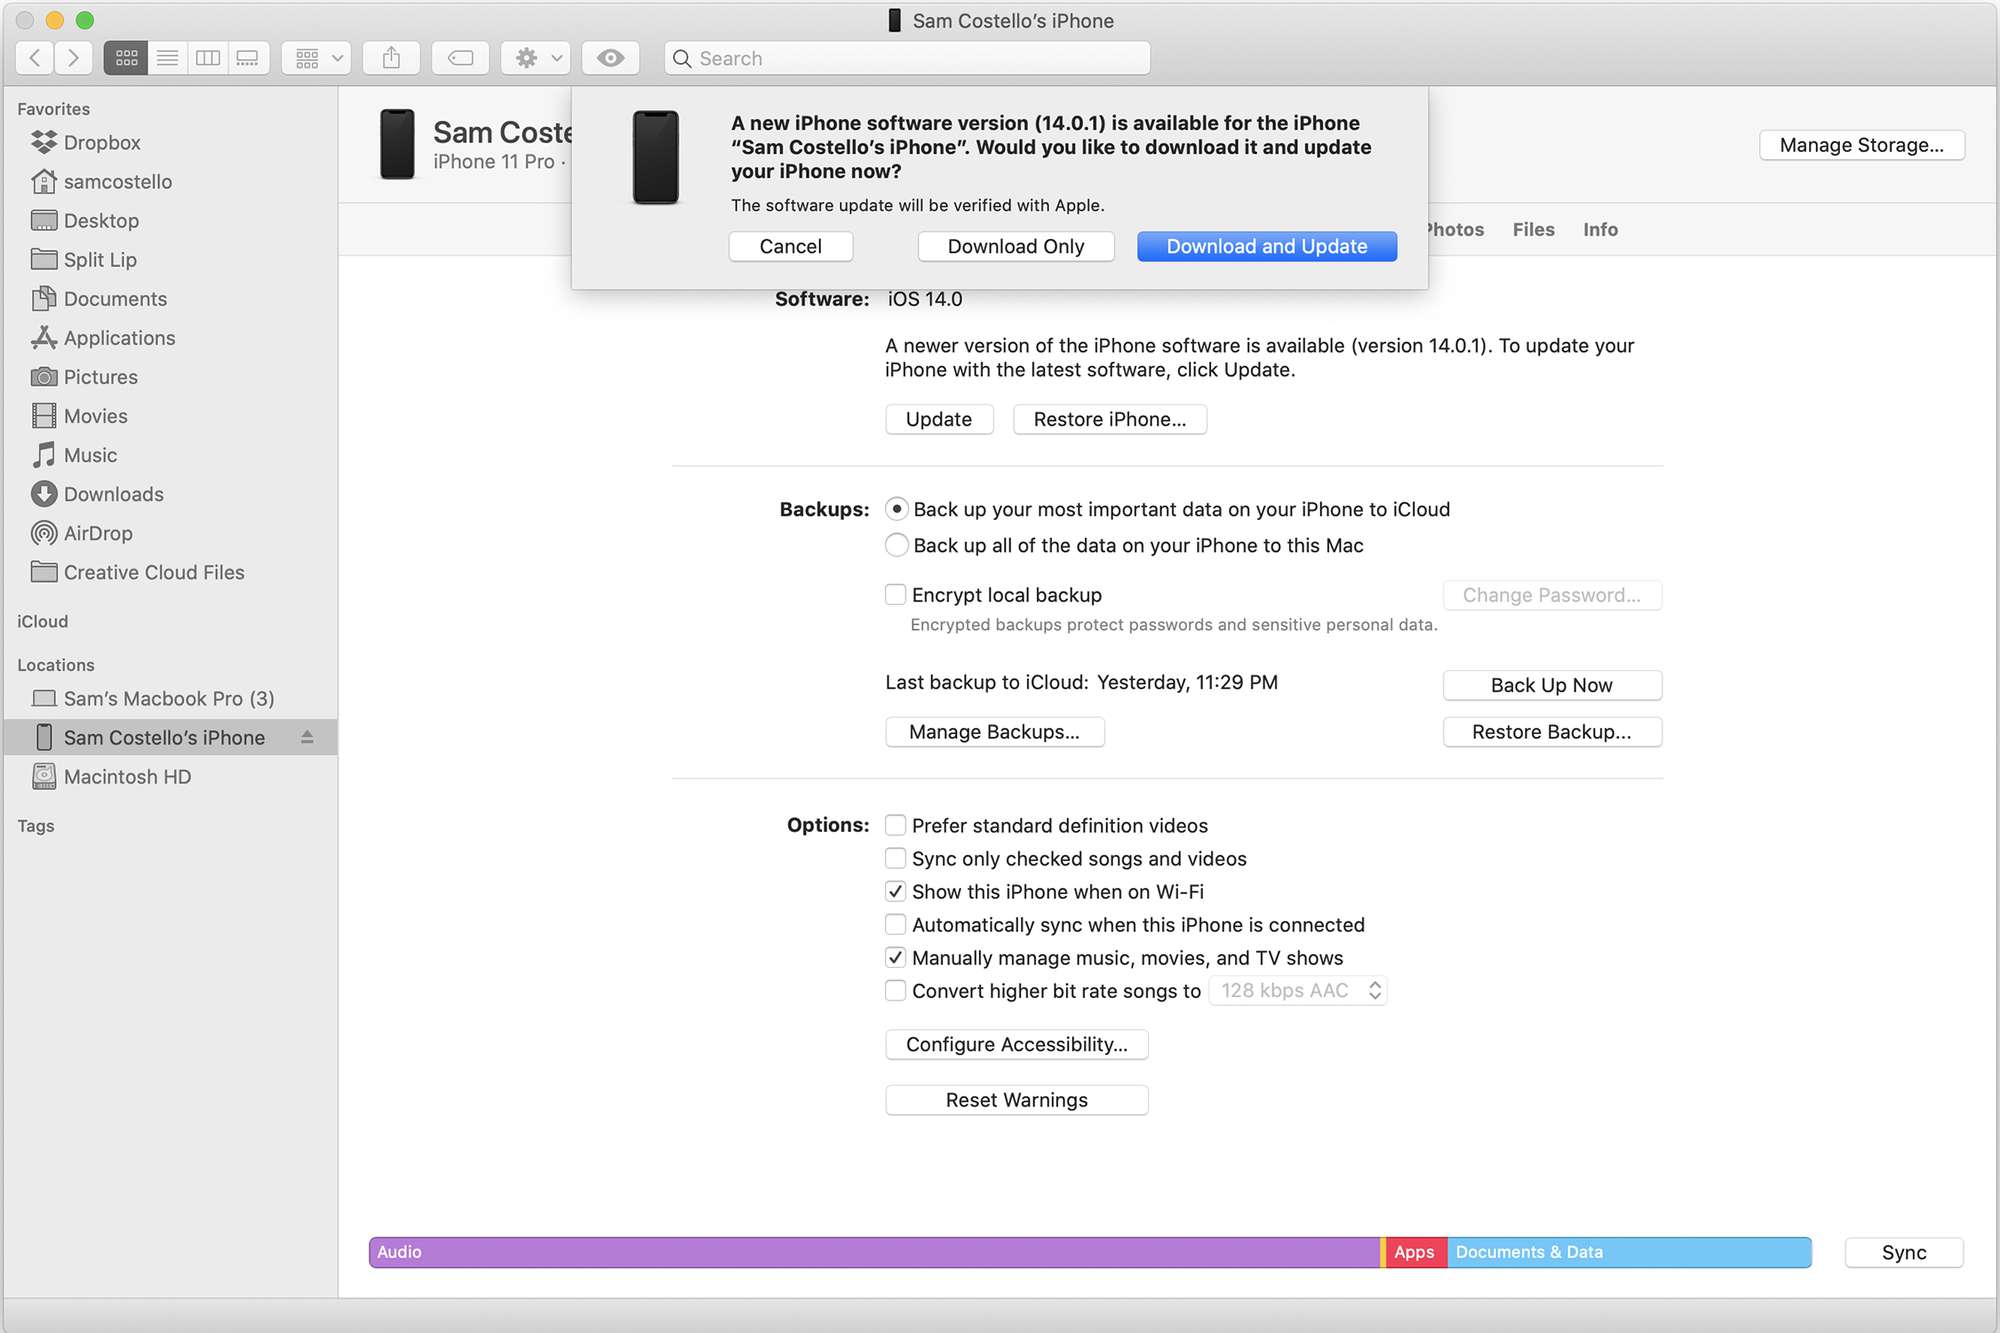The width and height of the screenshot is (2000, 1333).
Task: Switch to column view in toolbar
Action: click(x=207, y=58)
